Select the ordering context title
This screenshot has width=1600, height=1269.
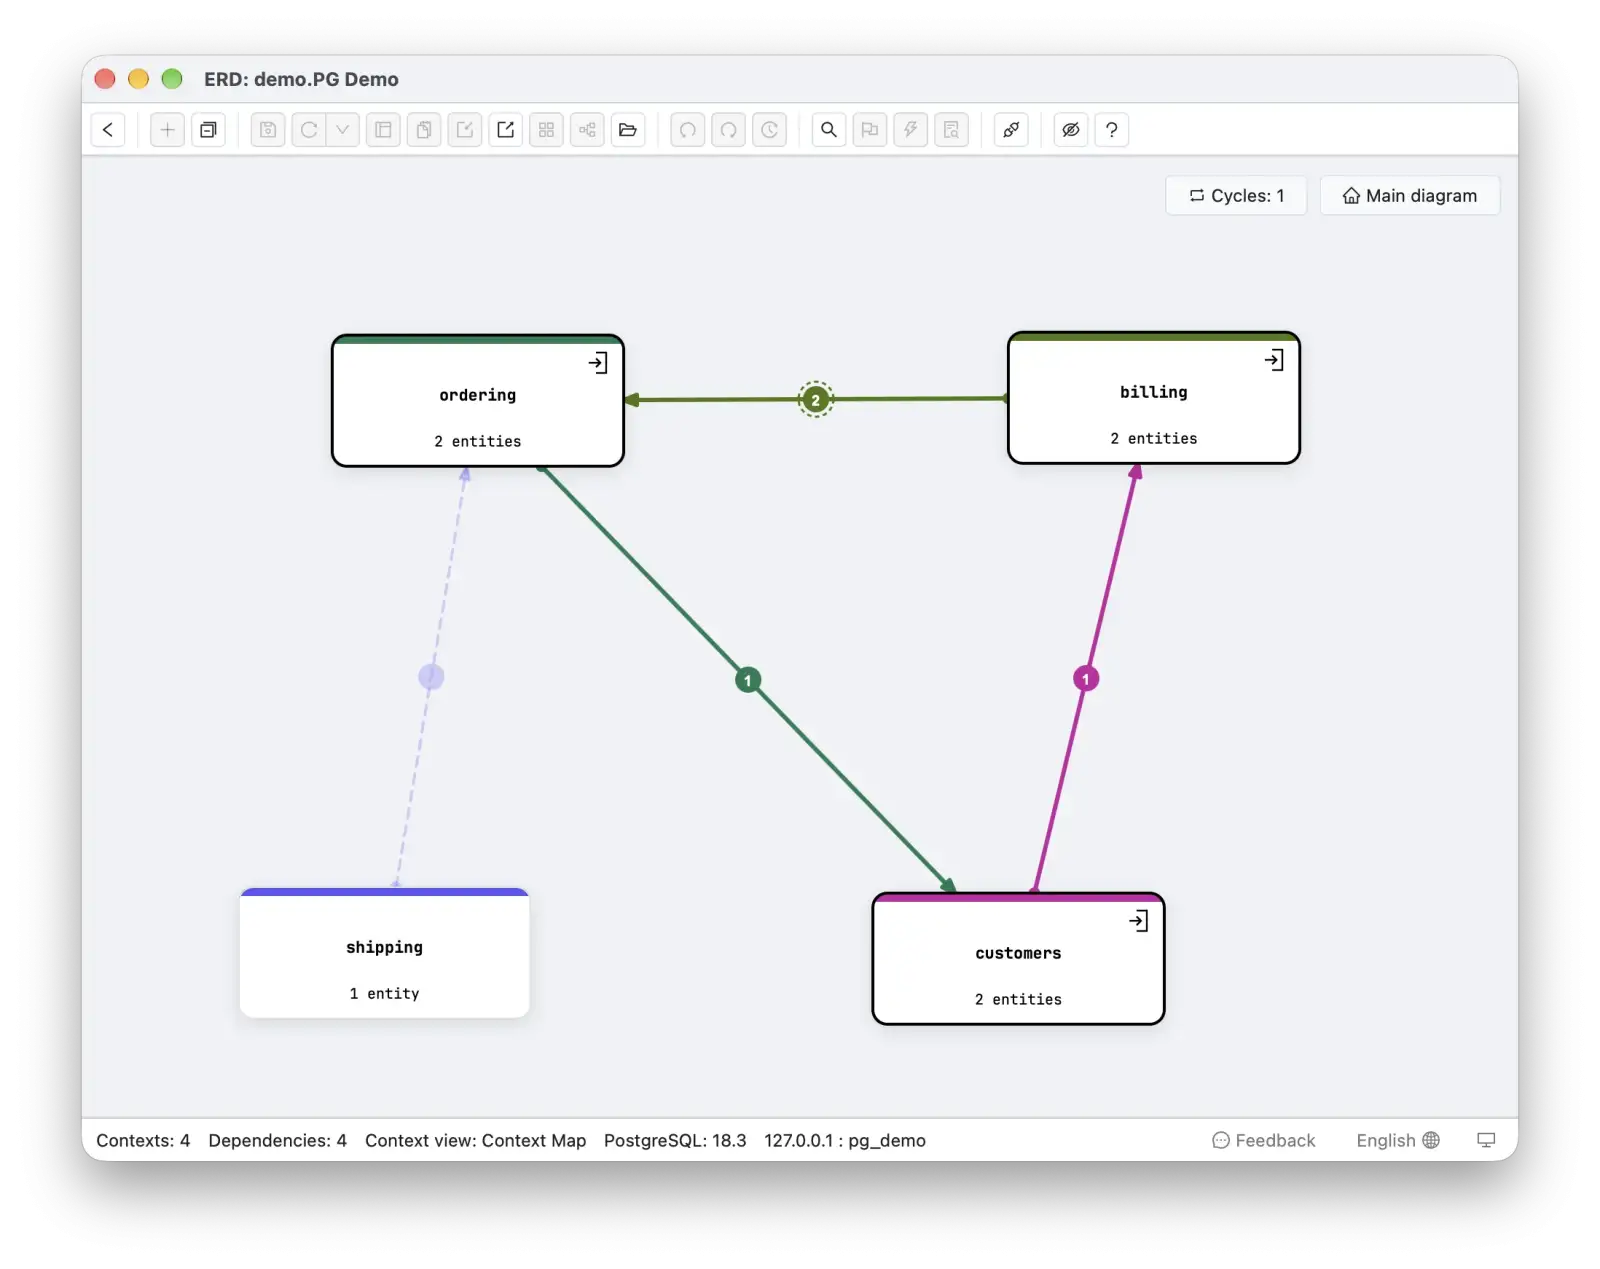pos(478,395)
